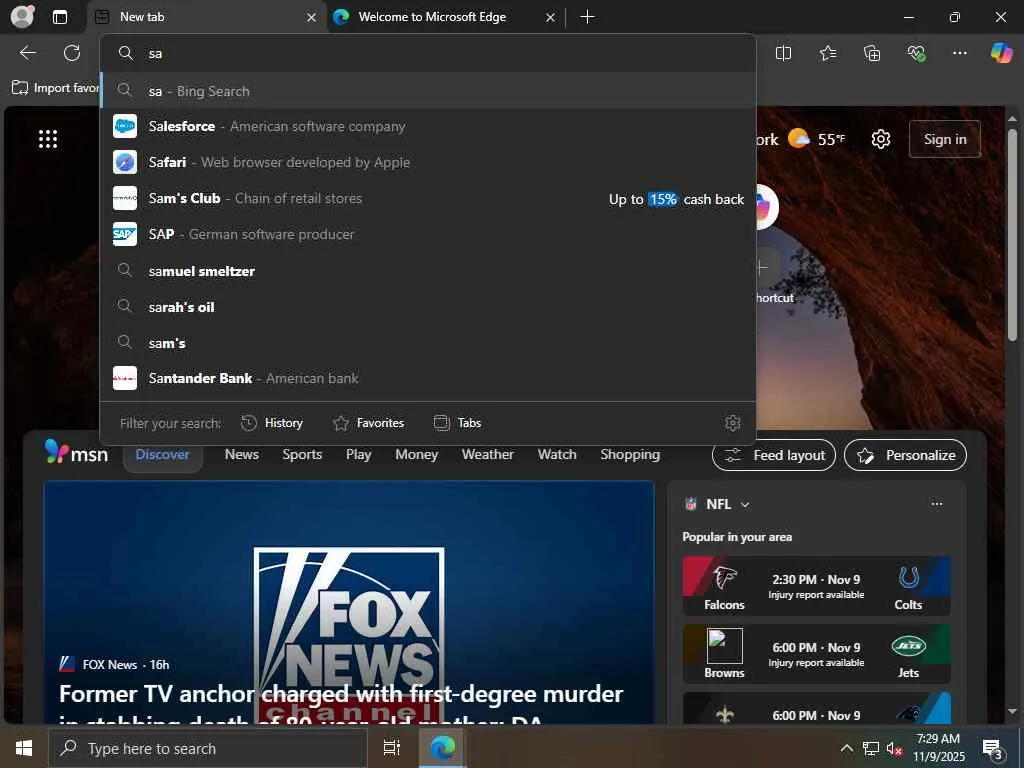Viewport: 1024px width, 768px height.
Task: Open the Watch feed tab
Action: point(557,455)
